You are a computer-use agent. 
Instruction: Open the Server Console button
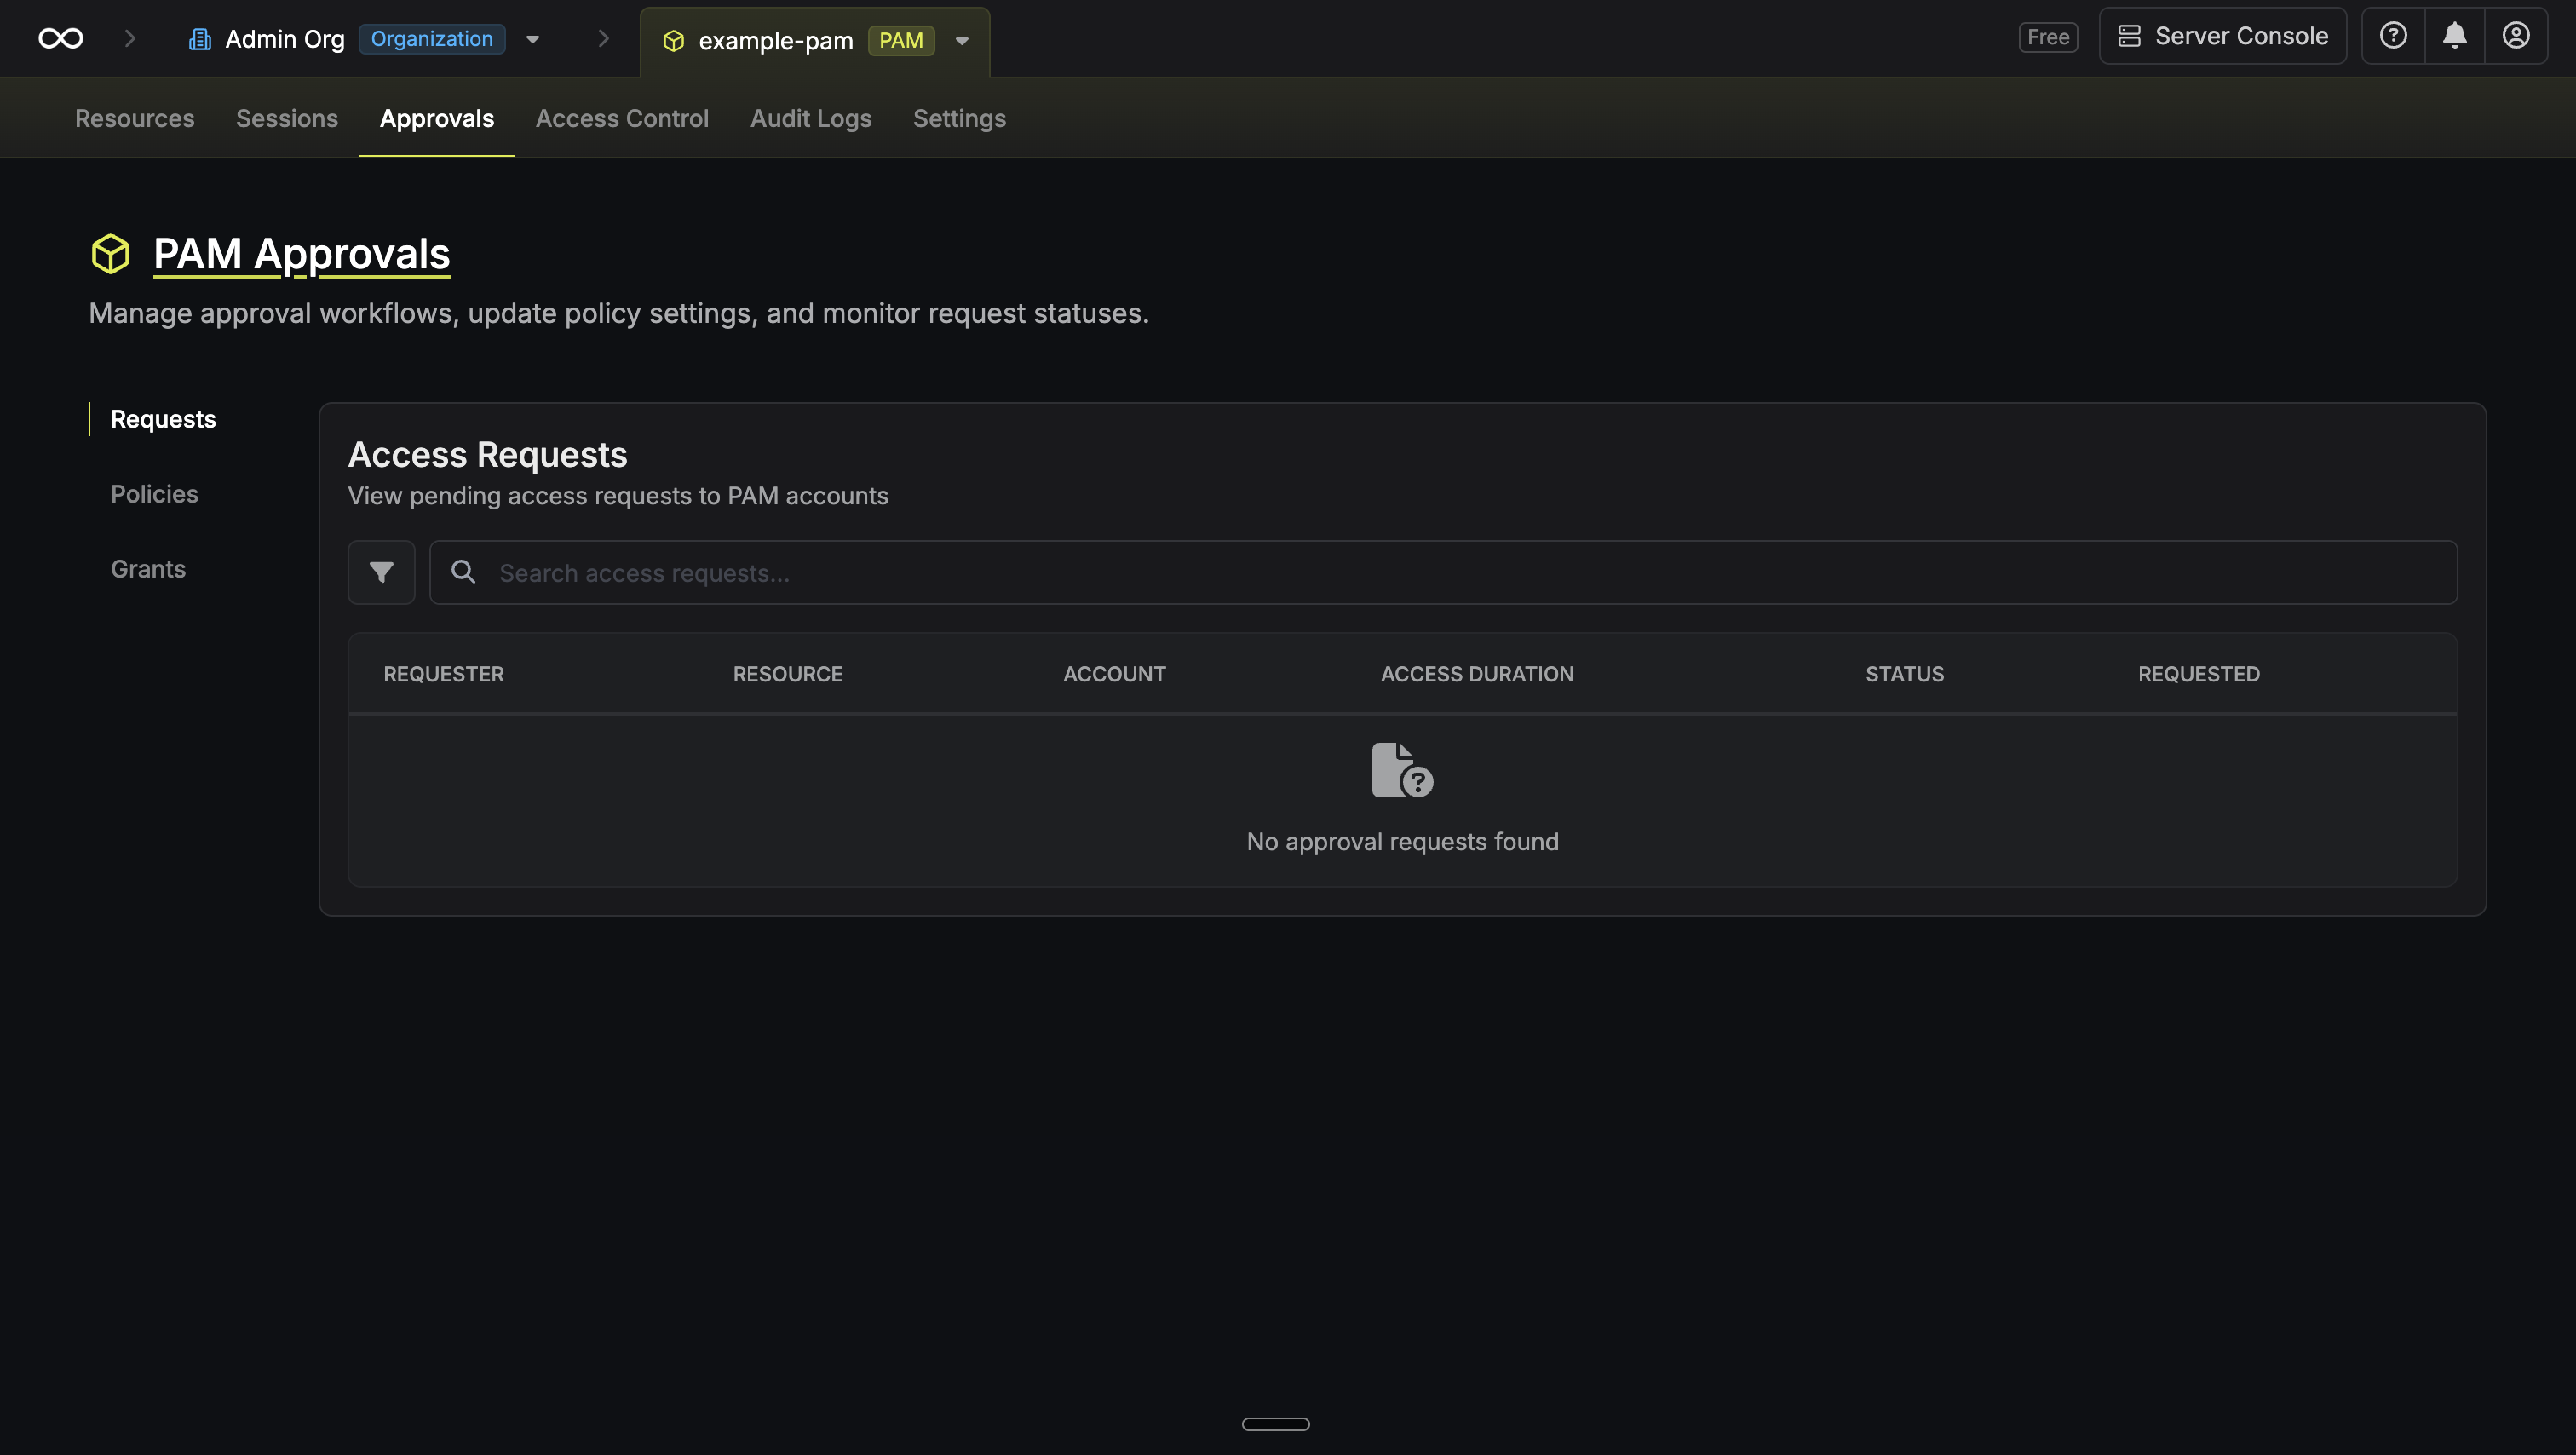(2223, 36)
